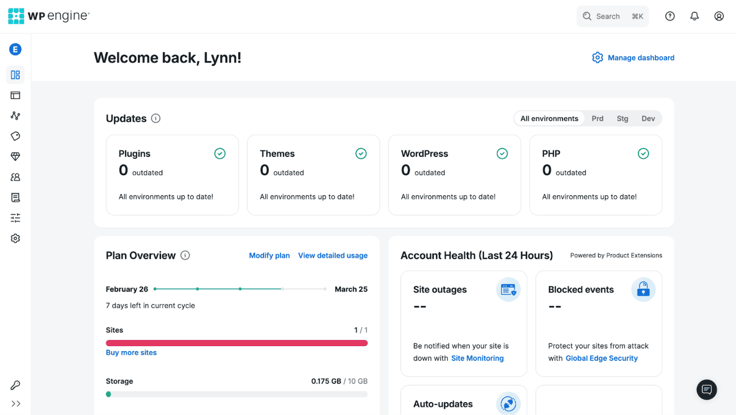The image size is (736, 415).
Task: Click '7 days left in current cycle'
Action: pyautogui.click(x=150, y=306)
